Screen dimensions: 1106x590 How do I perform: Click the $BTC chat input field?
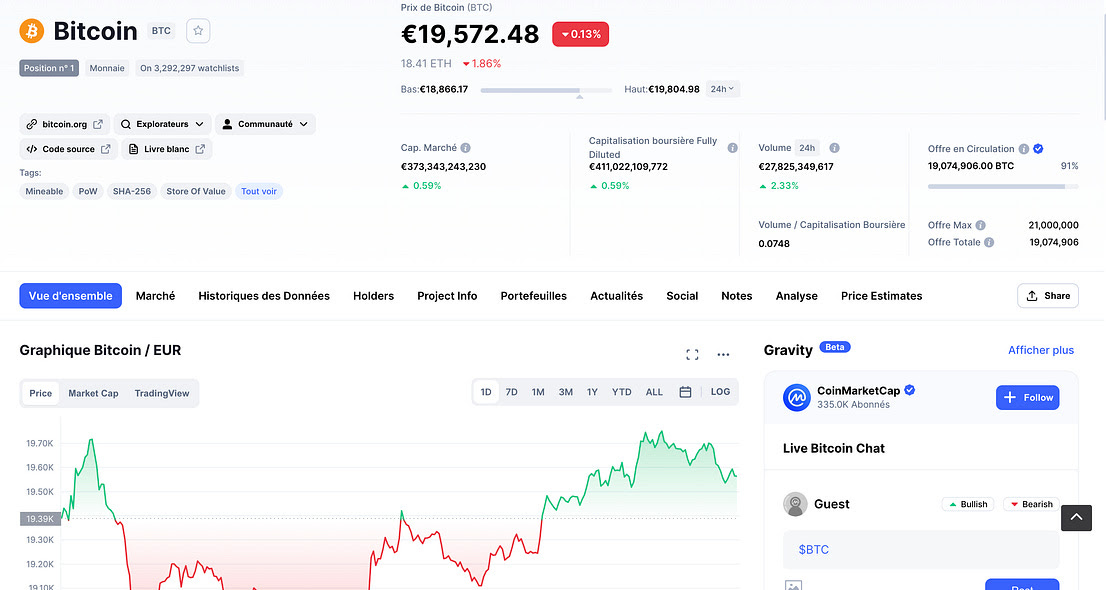[x=920, y=550]
